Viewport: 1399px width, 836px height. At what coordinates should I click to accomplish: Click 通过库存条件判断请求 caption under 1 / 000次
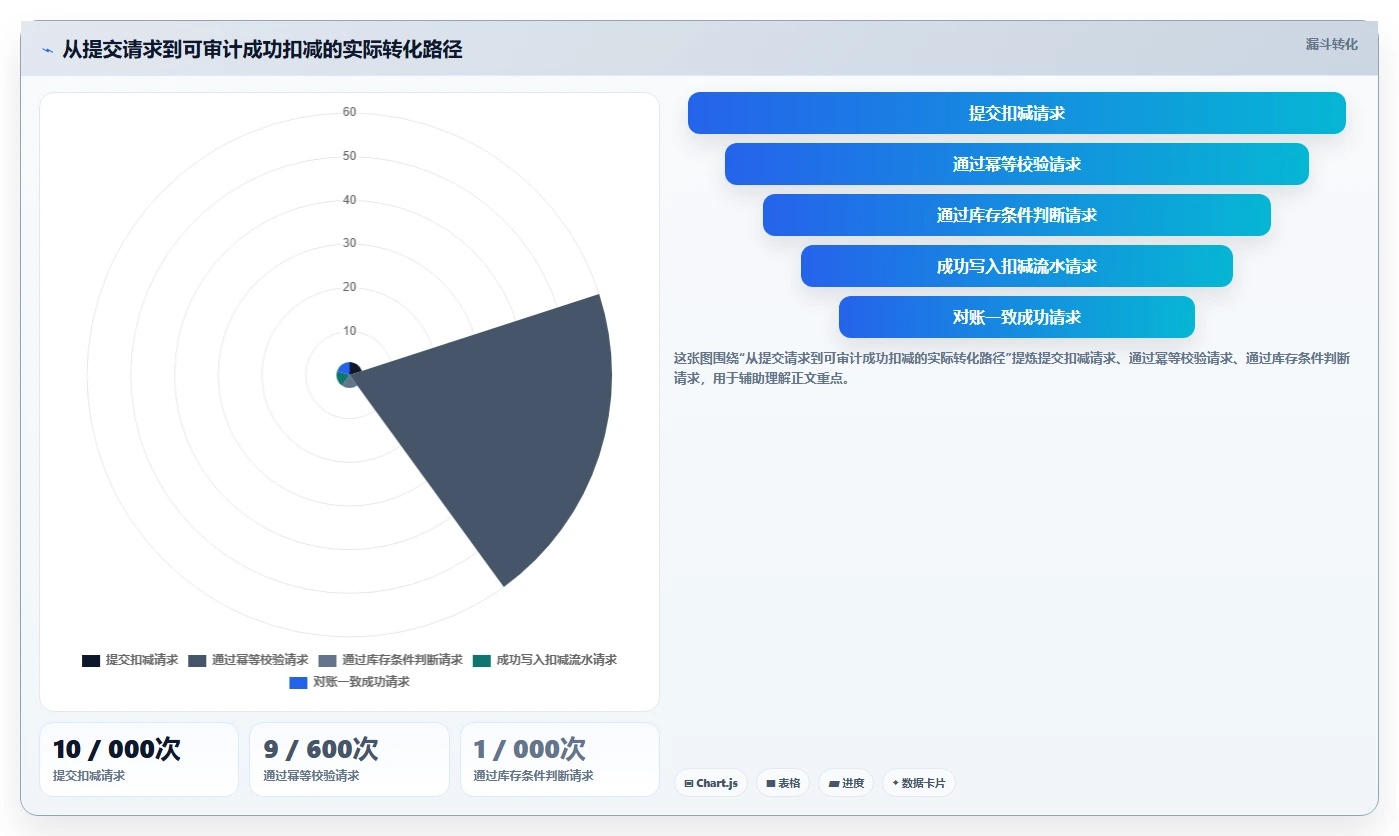533,776
